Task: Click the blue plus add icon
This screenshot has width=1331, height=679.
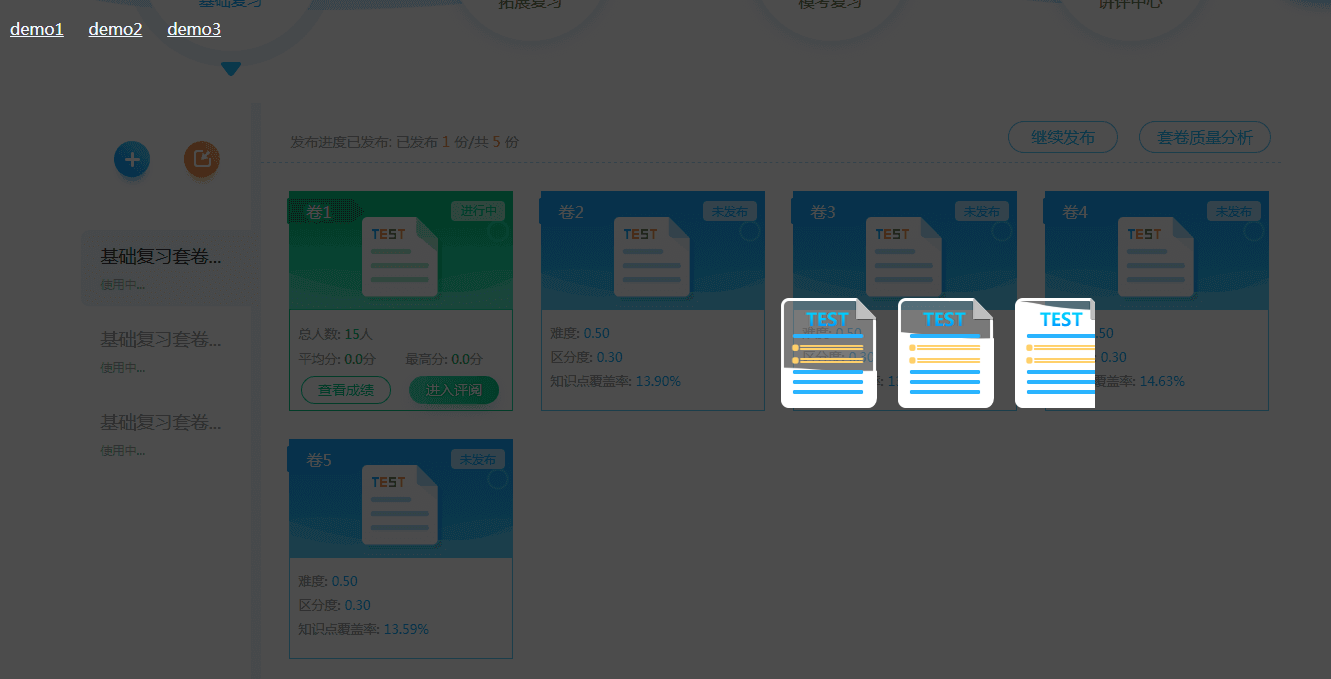Action: 132,159
